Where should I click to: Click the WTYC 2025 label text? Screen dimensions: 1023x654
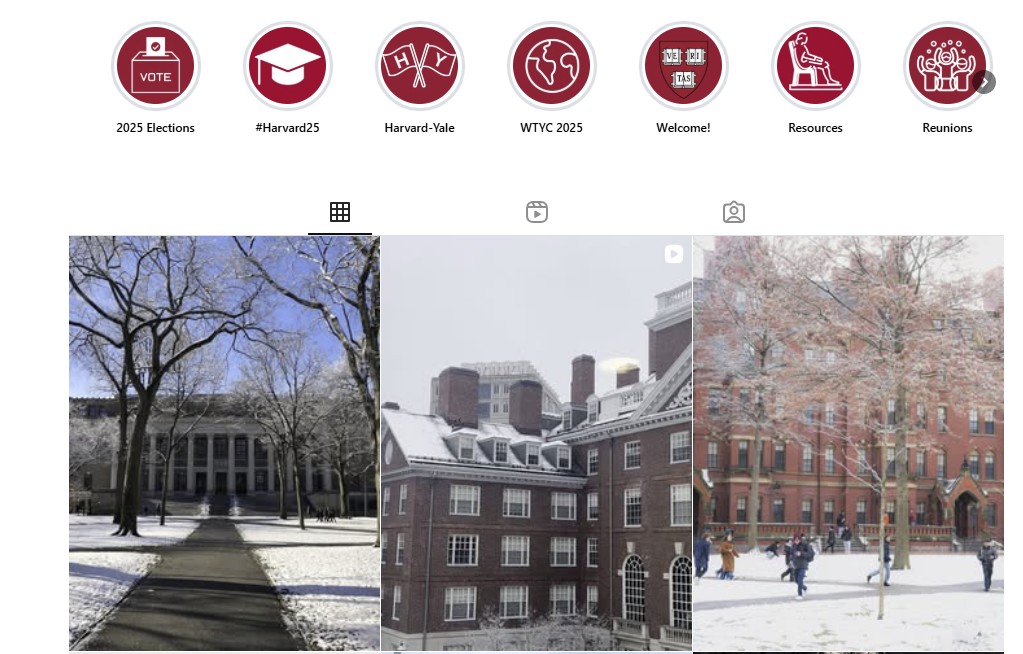(551, 128)
